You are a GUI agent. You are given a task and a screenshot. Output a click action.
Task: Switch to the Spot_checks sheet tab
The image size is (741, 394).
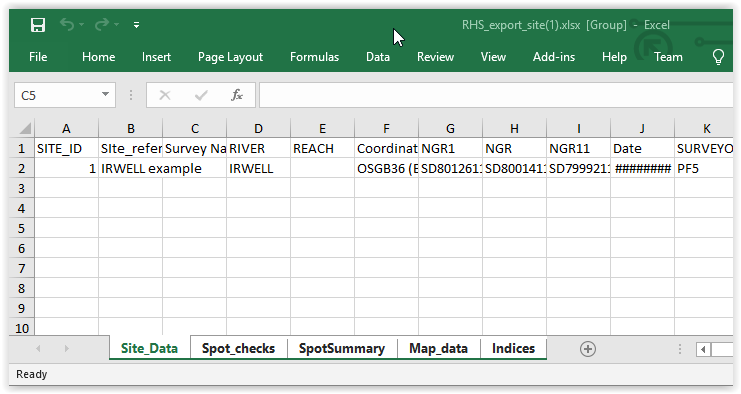pyautogui.click(x=238, y=349)
